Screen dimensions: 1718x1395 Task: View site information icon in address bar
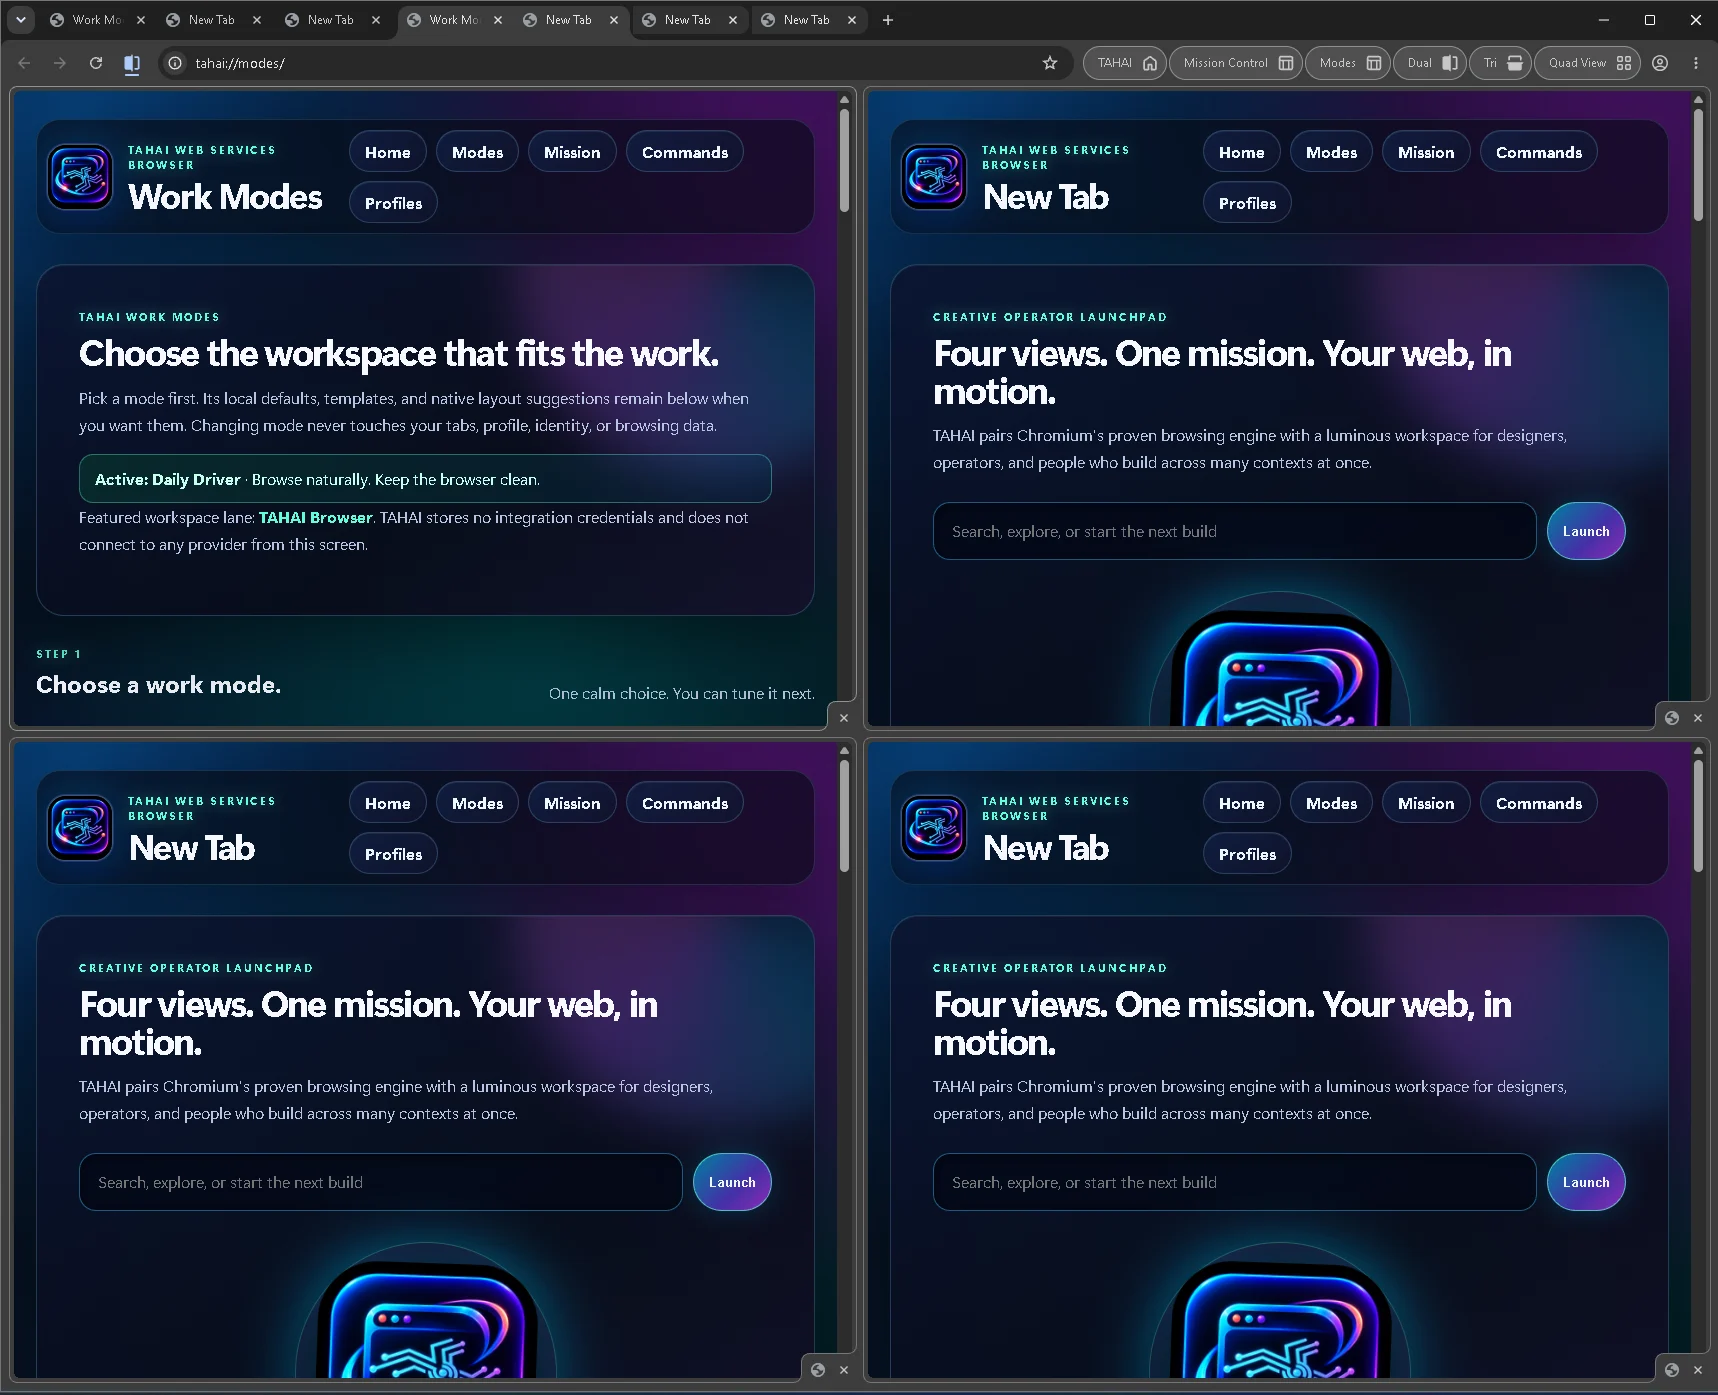(x=175, y=63)
